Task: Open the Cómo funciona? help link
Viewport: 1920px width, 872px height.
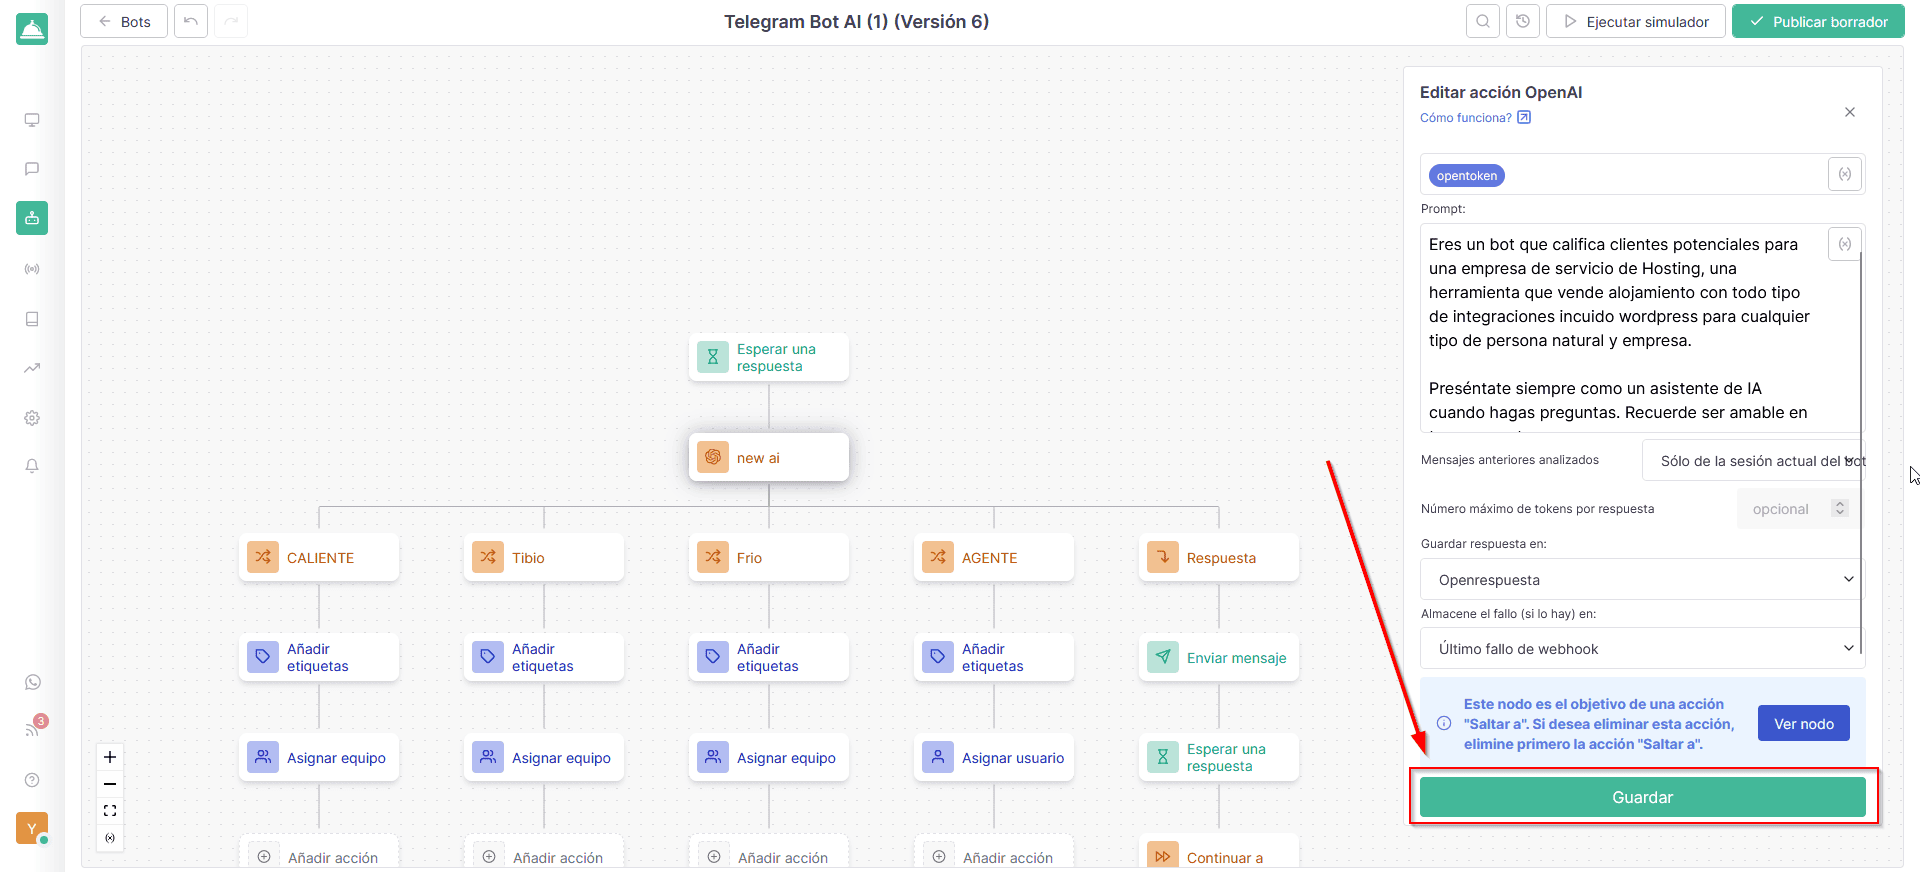Action: 1475,118
